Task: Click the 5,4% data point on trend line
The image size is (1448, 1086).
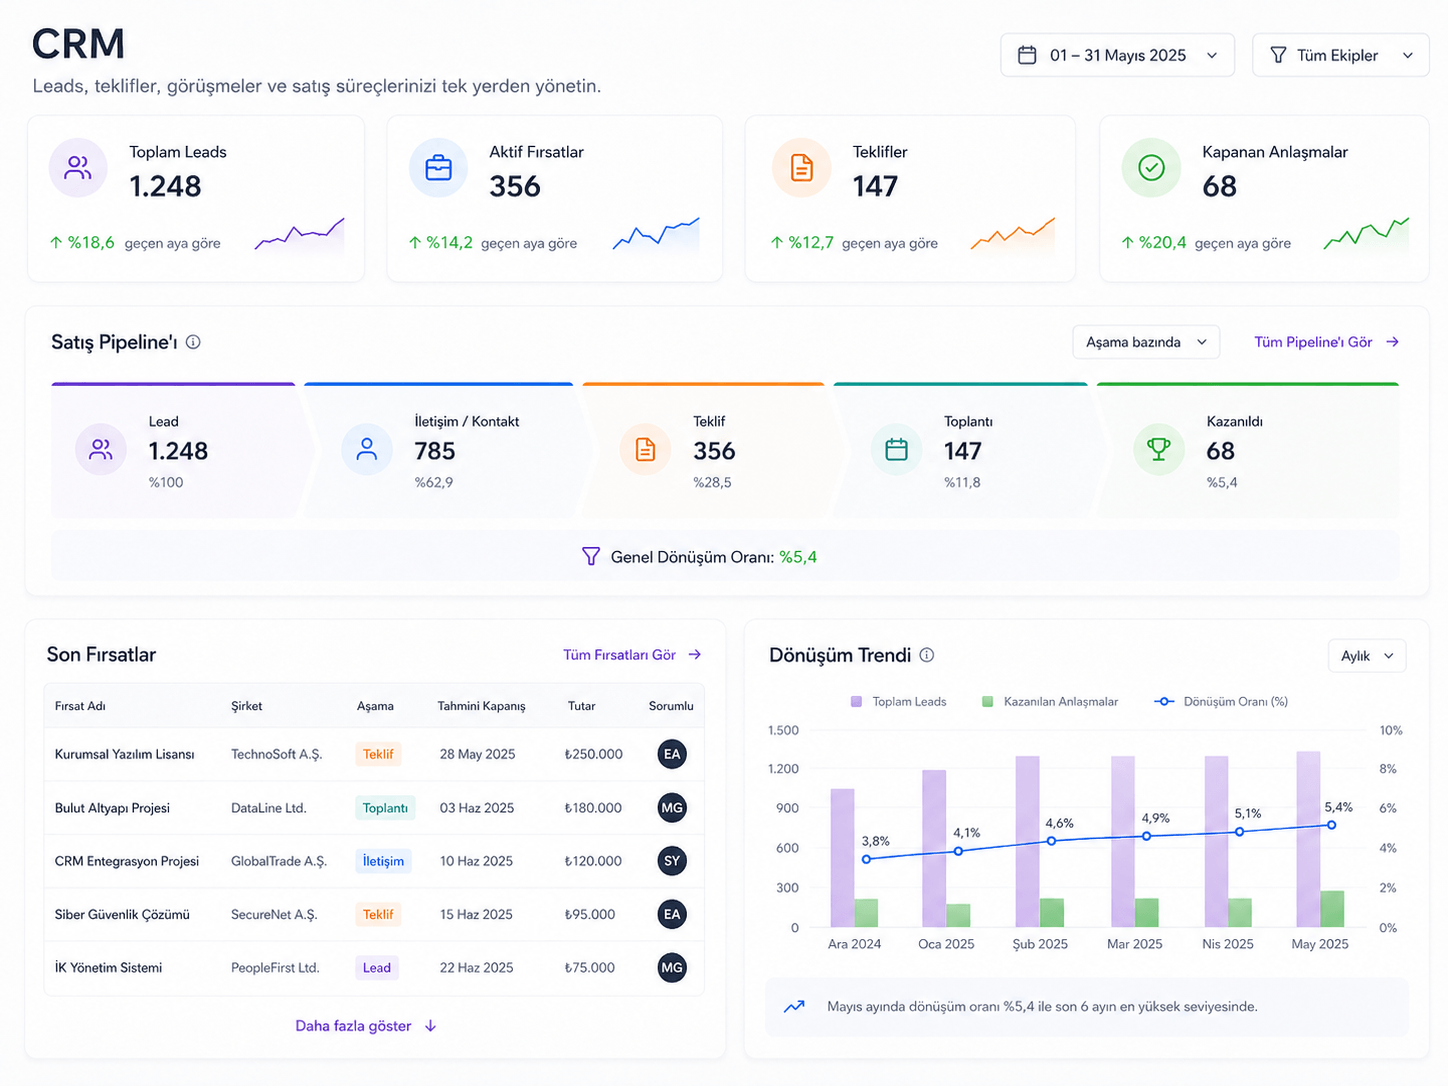Action: coord(1332,825)
